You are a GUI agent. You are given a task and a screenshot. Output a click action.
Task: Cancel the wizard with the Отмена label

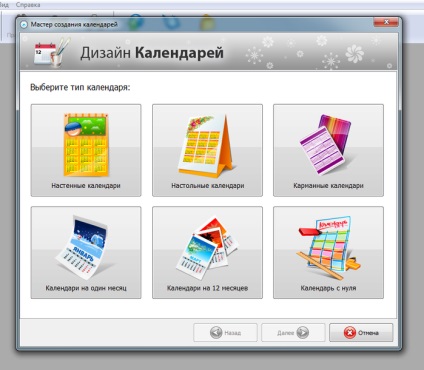368,333
